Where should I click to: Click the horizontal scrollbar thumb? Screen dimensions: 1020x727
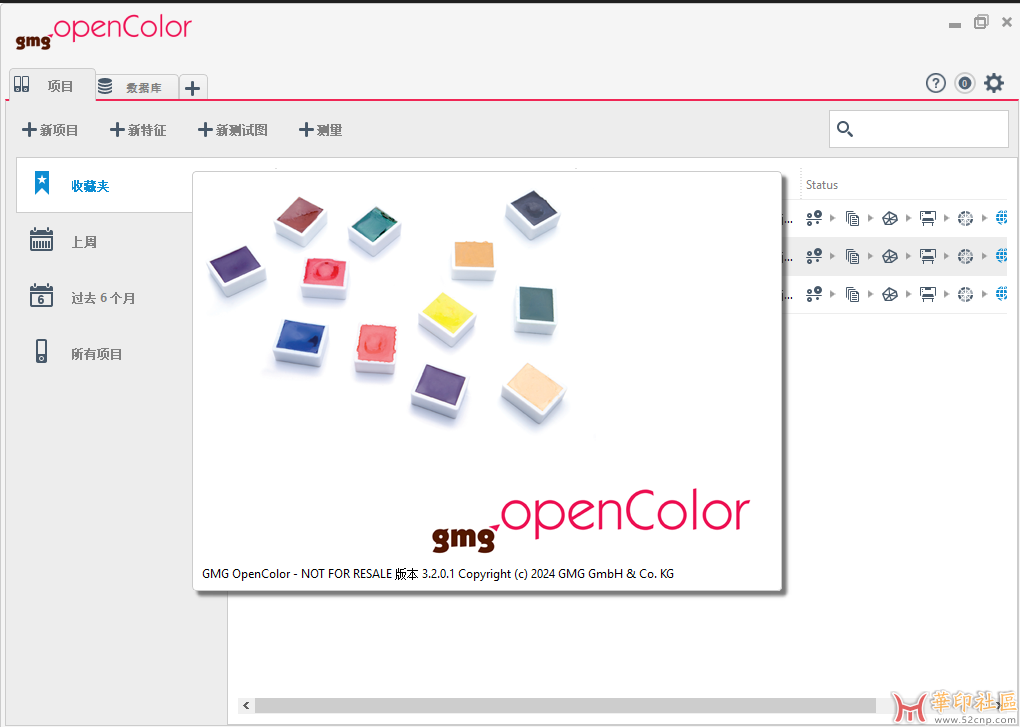(x=565, y=705)
